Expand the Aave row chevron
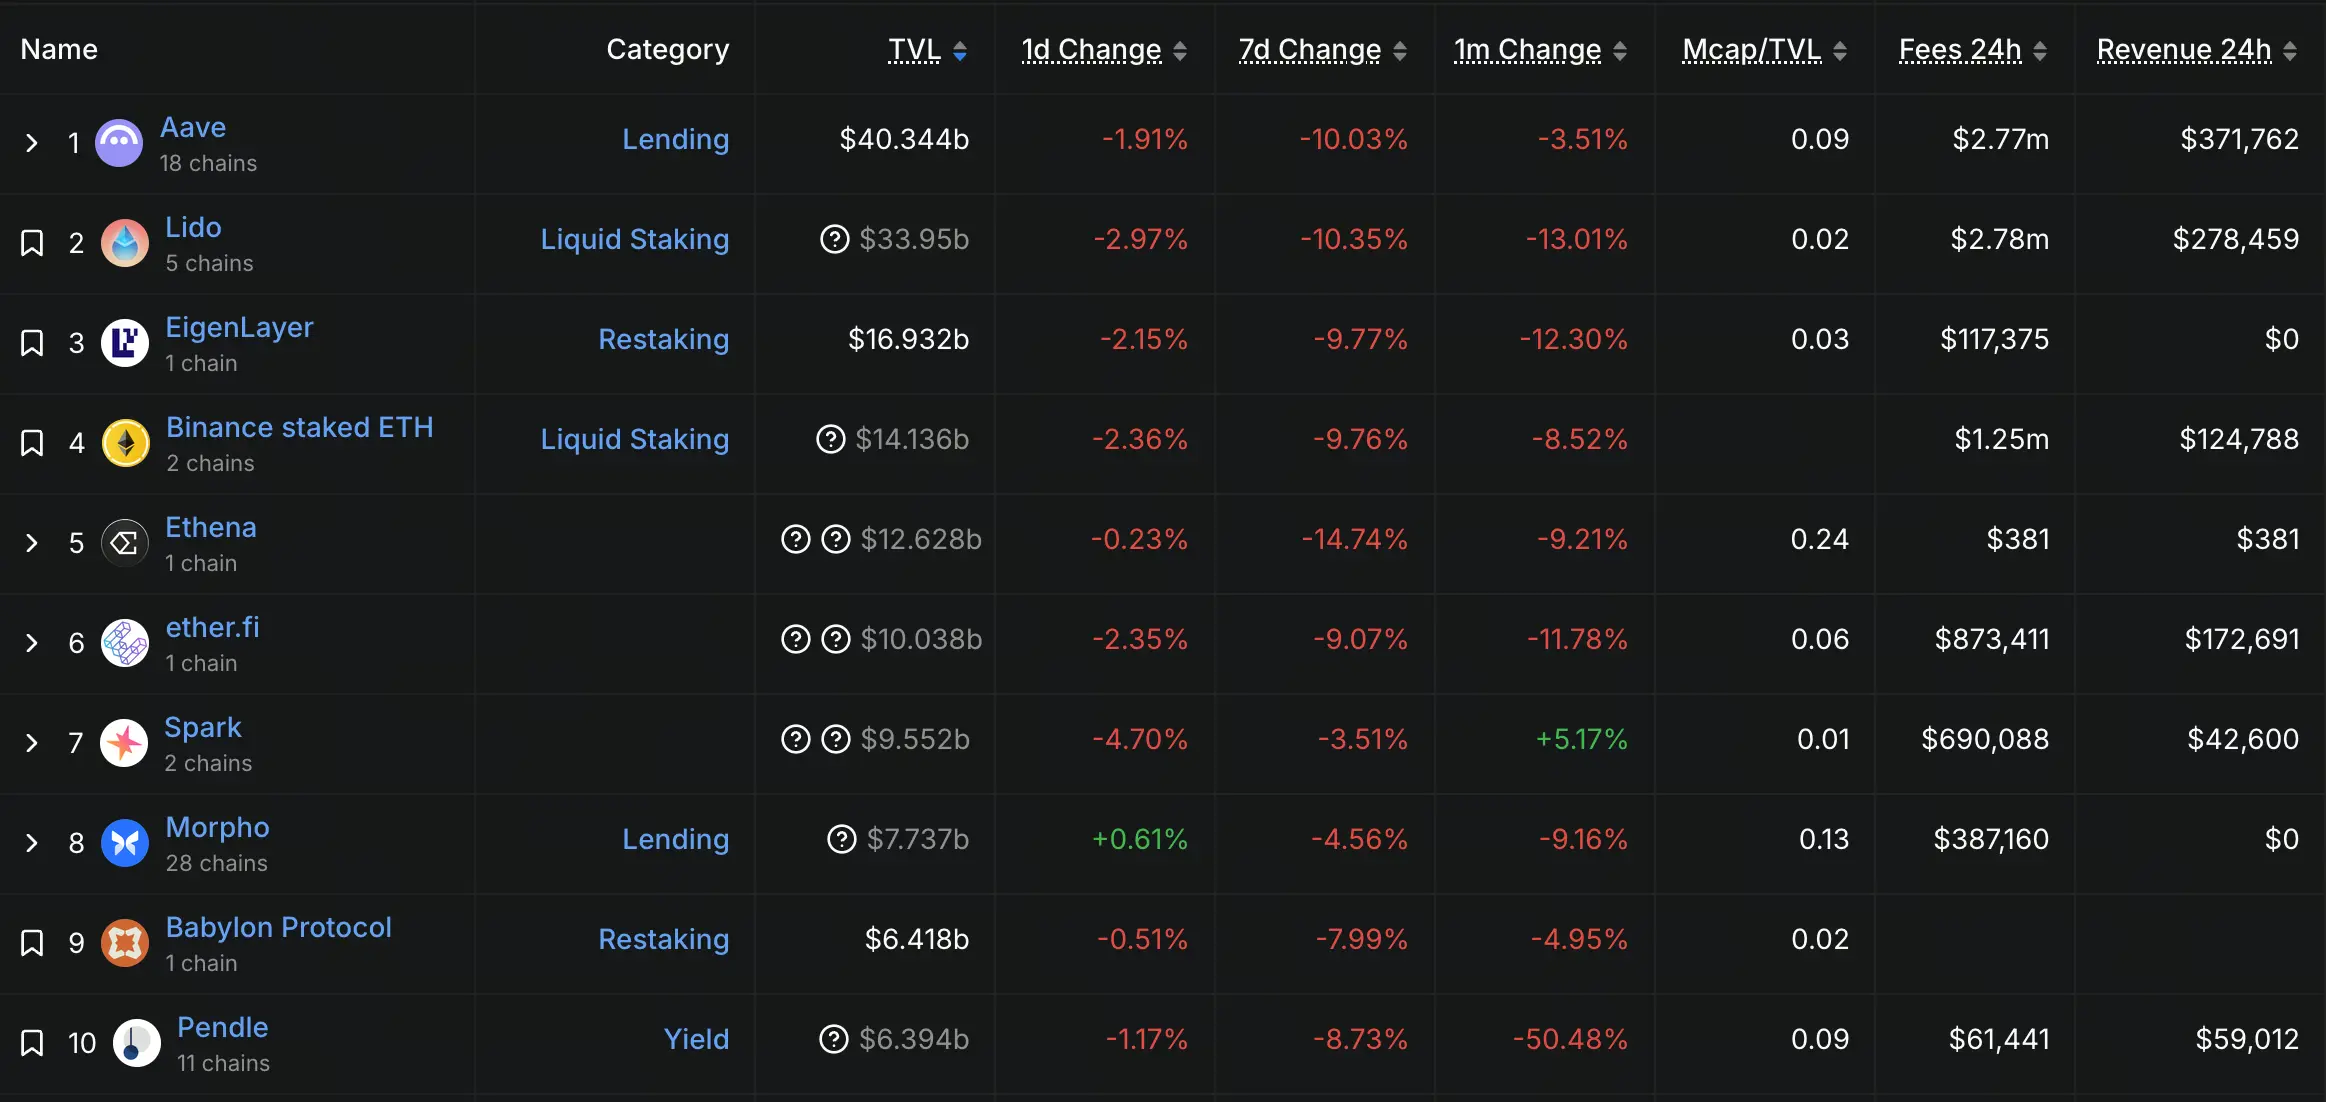Screen dimensions: 2326x1102 [x=32, y=143]
